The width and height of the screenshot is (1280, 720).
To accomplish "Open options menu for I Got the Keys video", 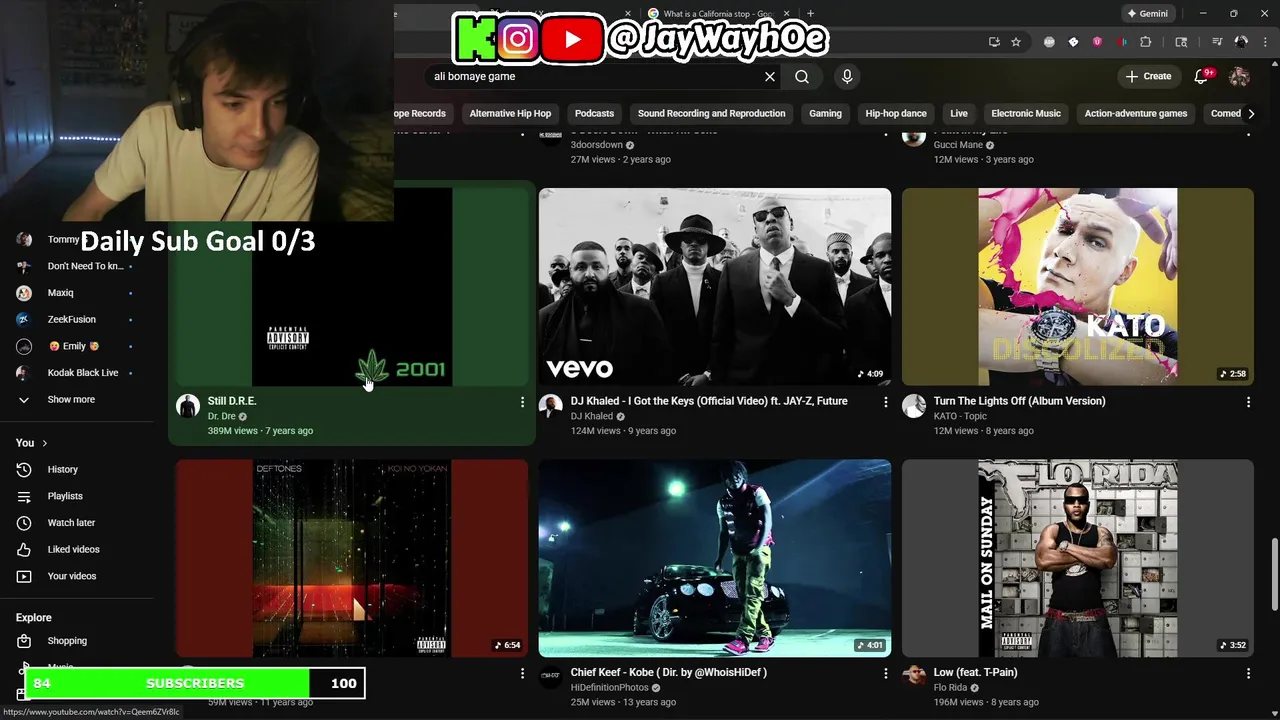I will [x=885, y=402].
